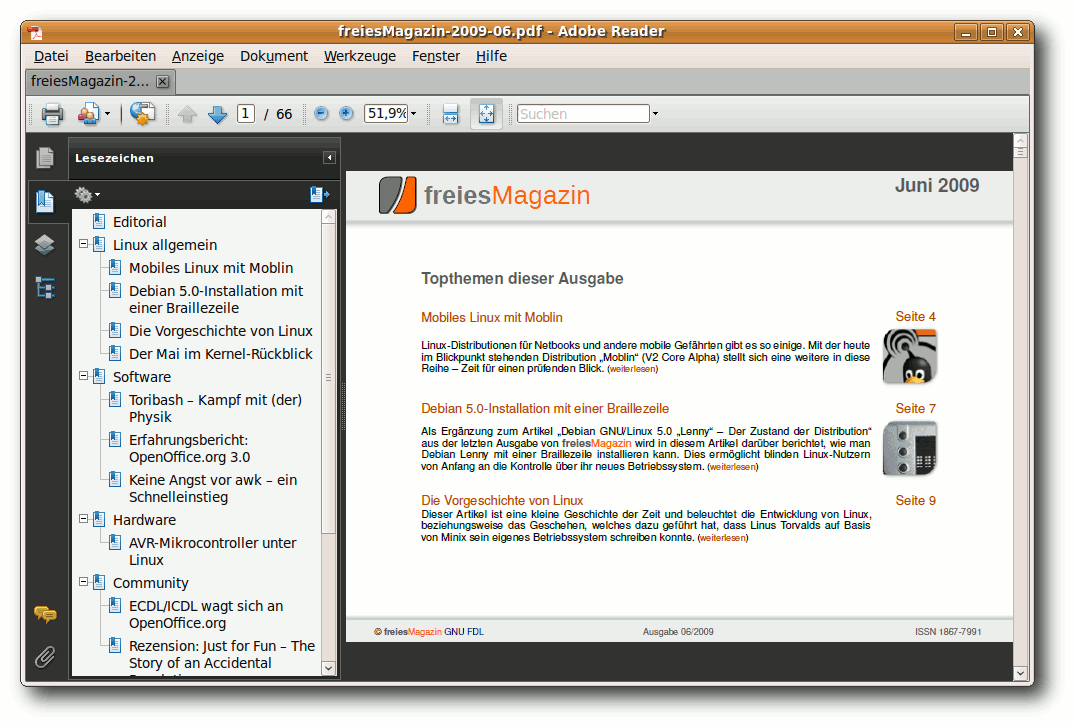
Task: Open the bookmark options gear menu
Action: tap(86, 195)
